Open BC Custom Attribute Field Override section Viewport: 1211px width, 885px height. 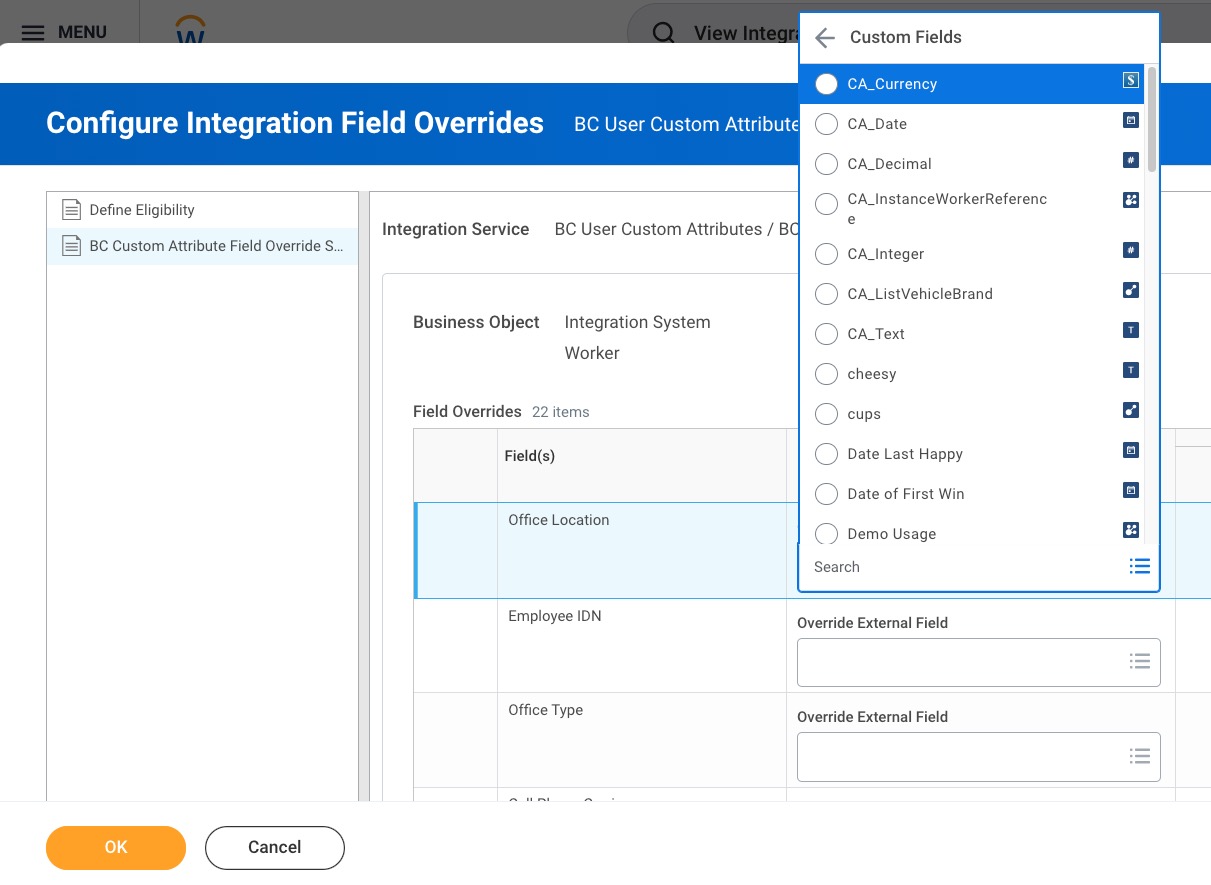[216, 246]
